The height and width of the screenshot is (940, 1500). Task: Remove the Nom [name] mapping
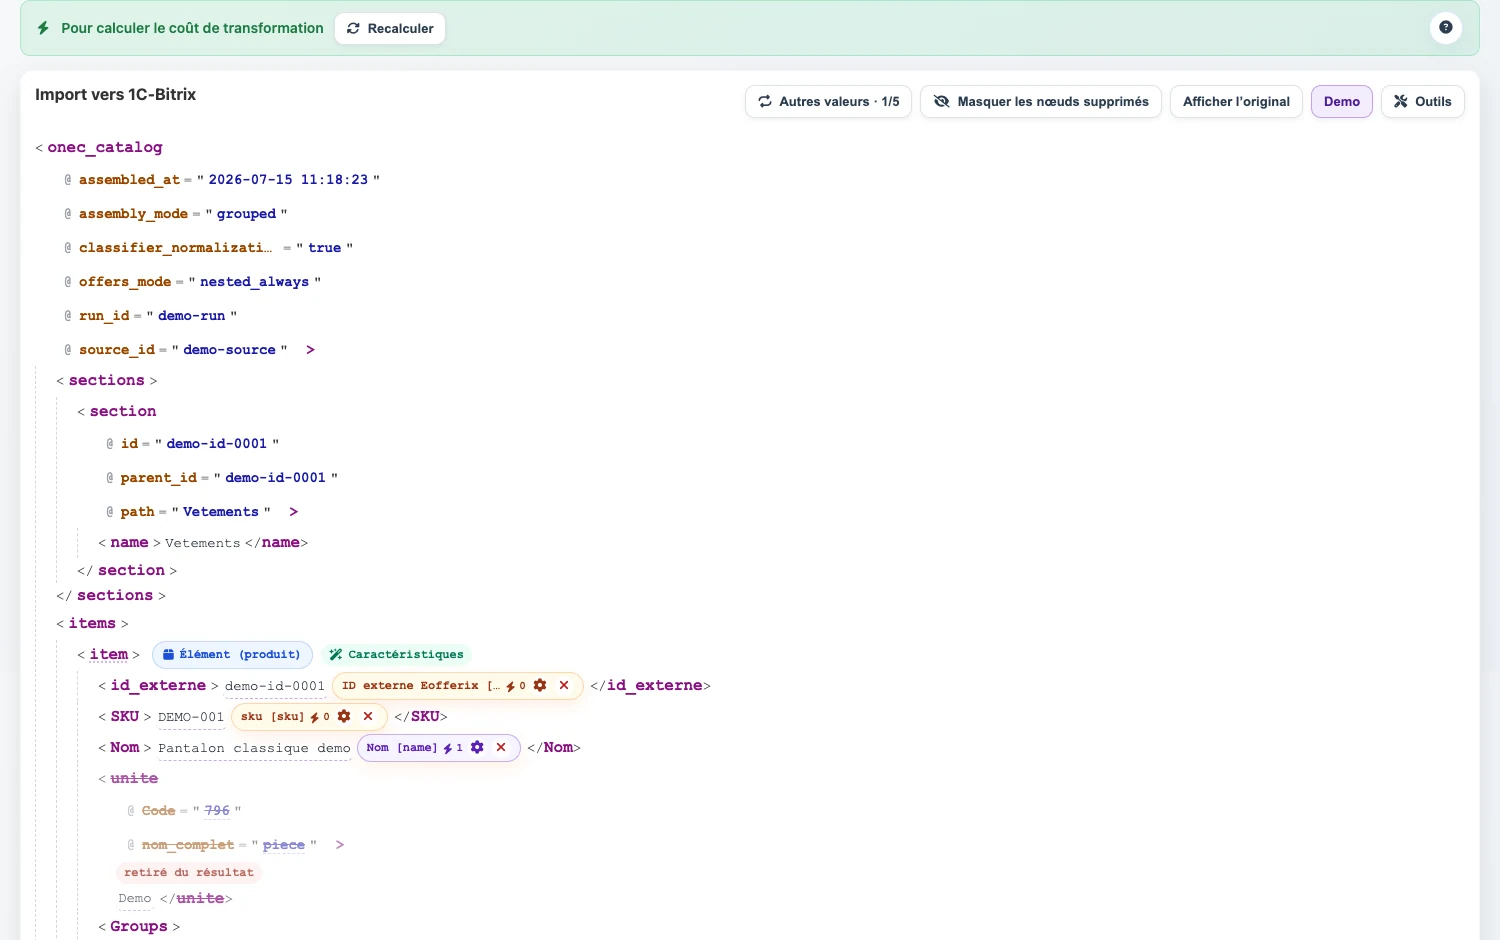501,747
